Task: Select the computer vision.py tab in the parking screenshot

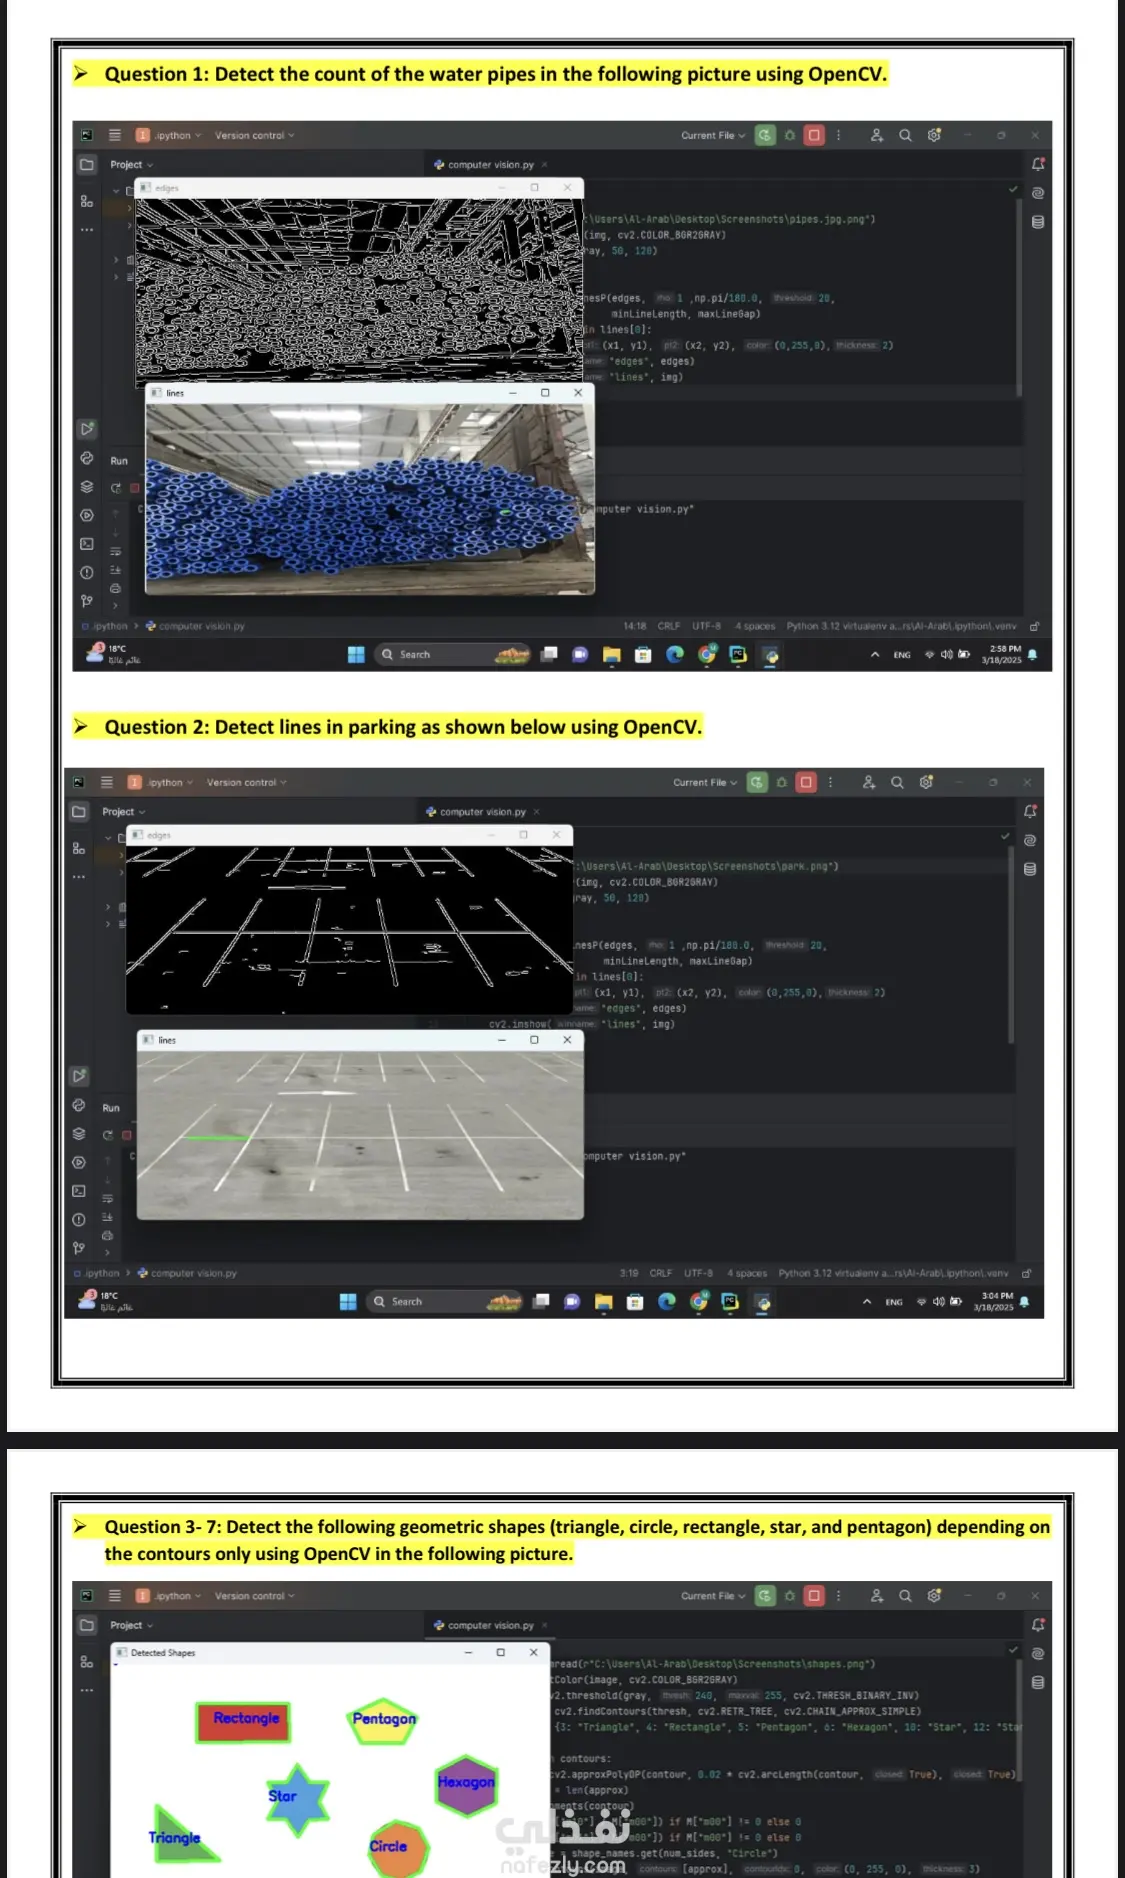Action: [482, 812]
